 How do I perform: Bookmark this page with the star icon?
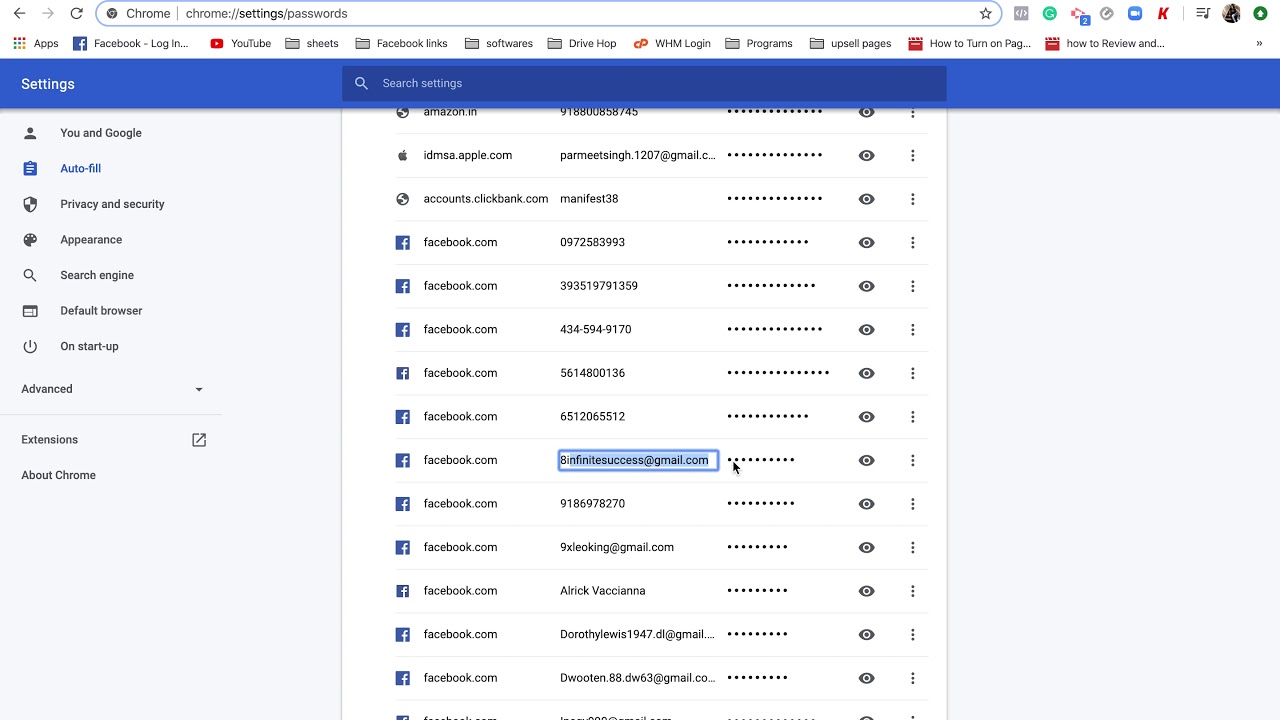click(x=985, y=14)
